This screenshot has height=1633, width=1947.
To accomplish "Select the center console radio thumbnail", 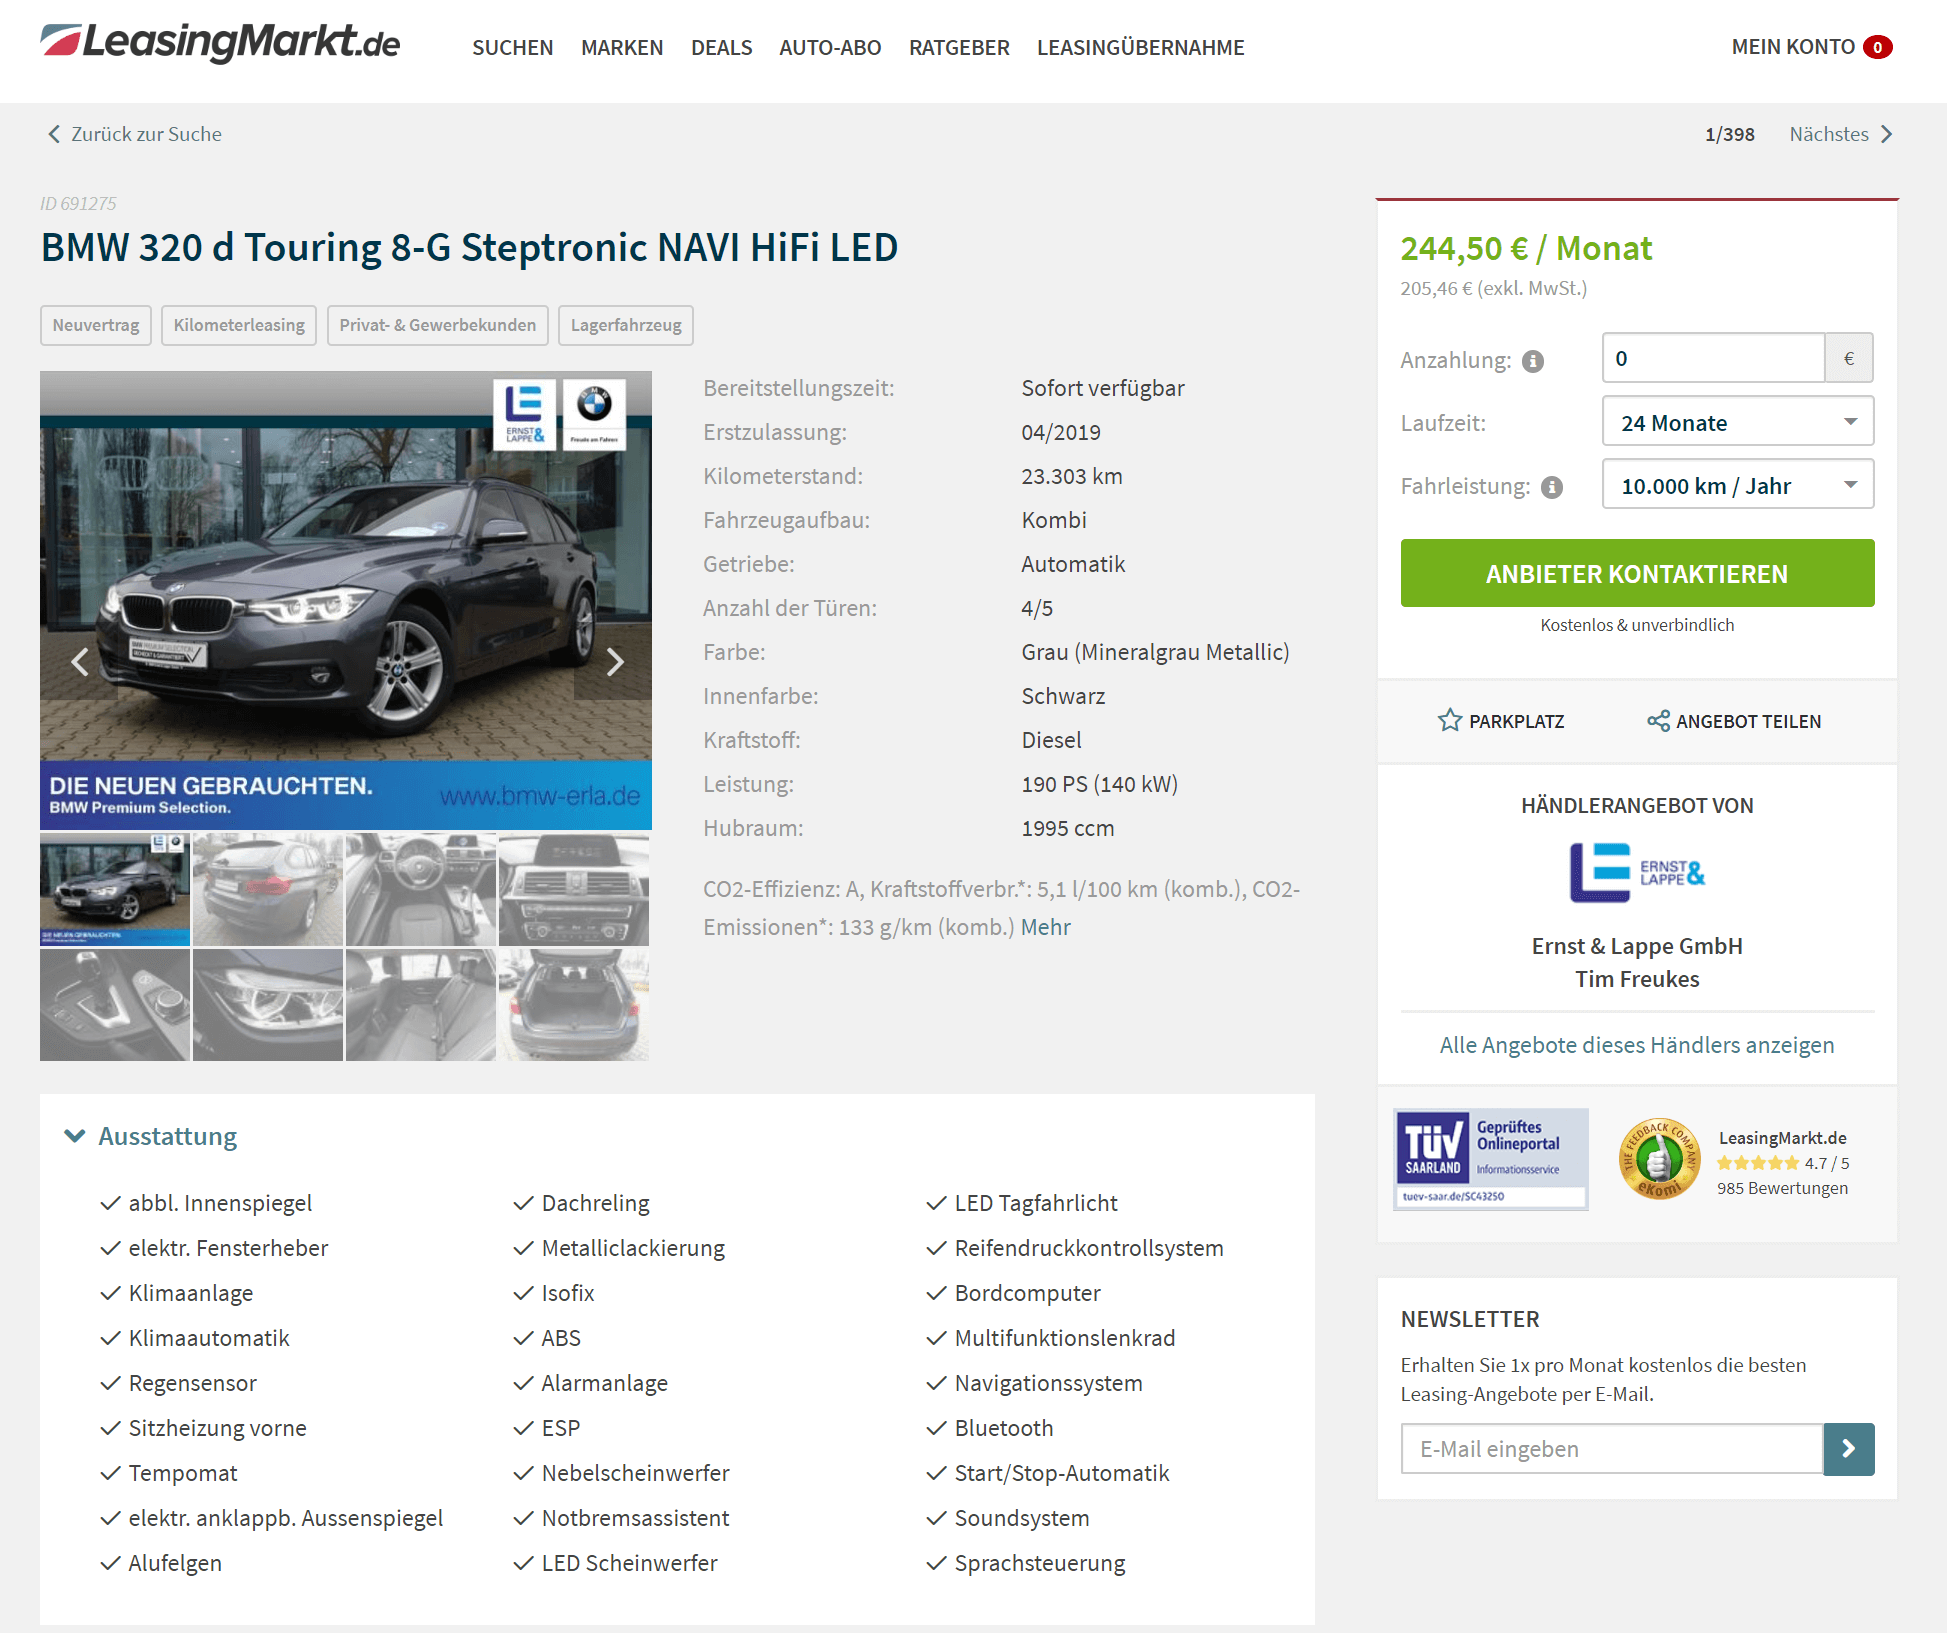I will click(x=574, y=889).
